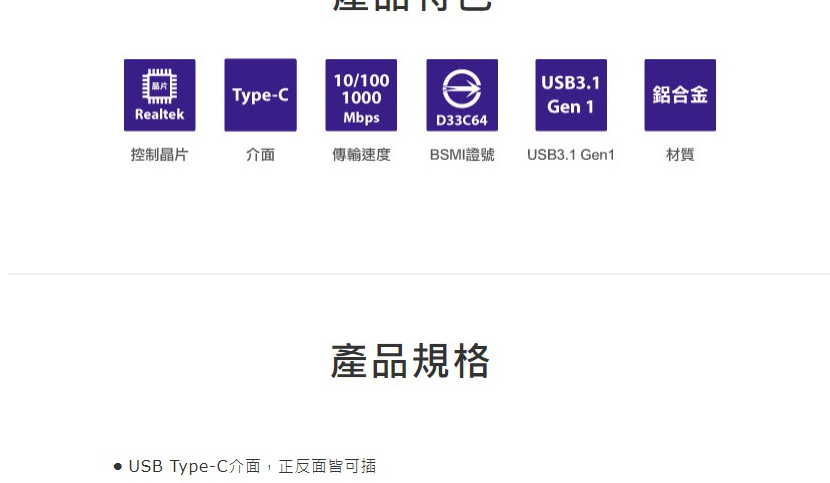Click the Realtek chip icon tile
Image resolution: width=830 pixels, height=483 pixels.
[159, 95]
